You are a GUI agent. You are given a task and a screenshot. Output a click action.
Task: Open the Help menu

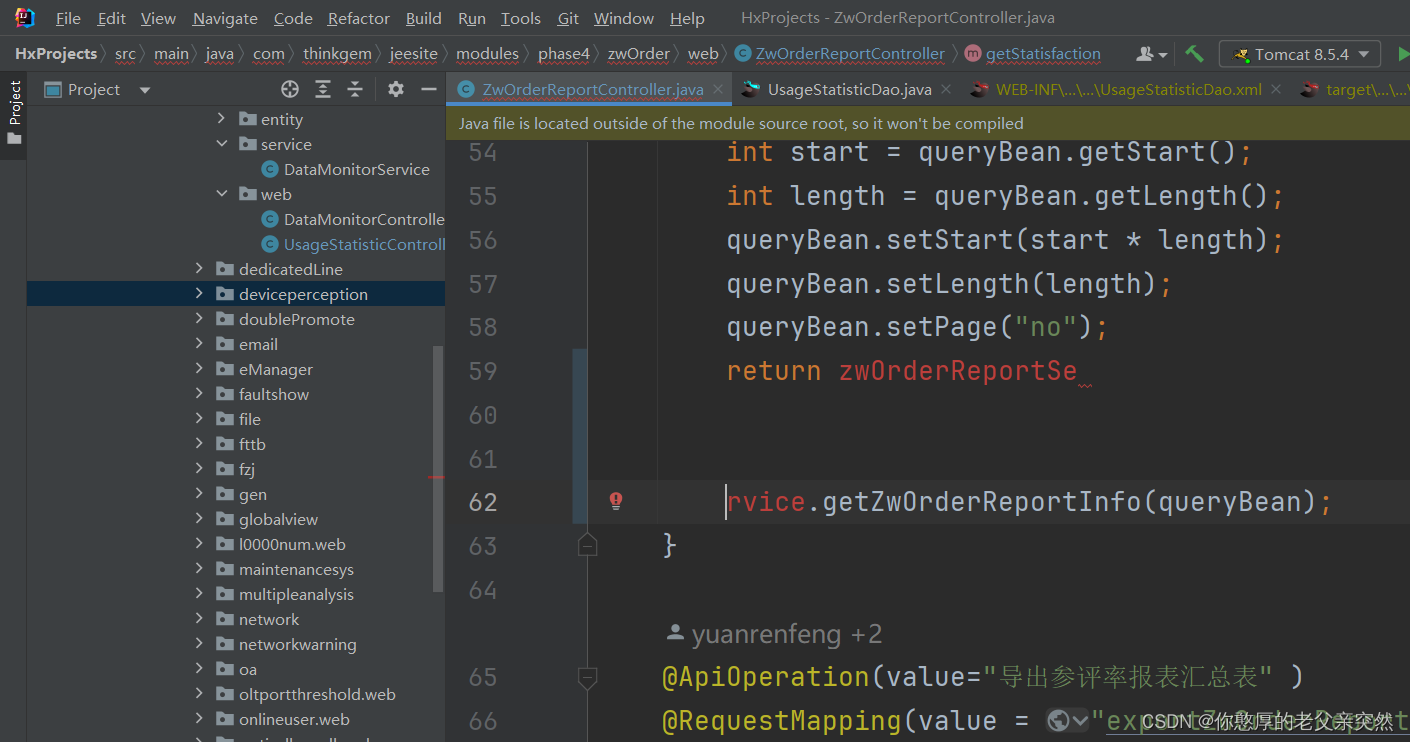tap(687, 18)
